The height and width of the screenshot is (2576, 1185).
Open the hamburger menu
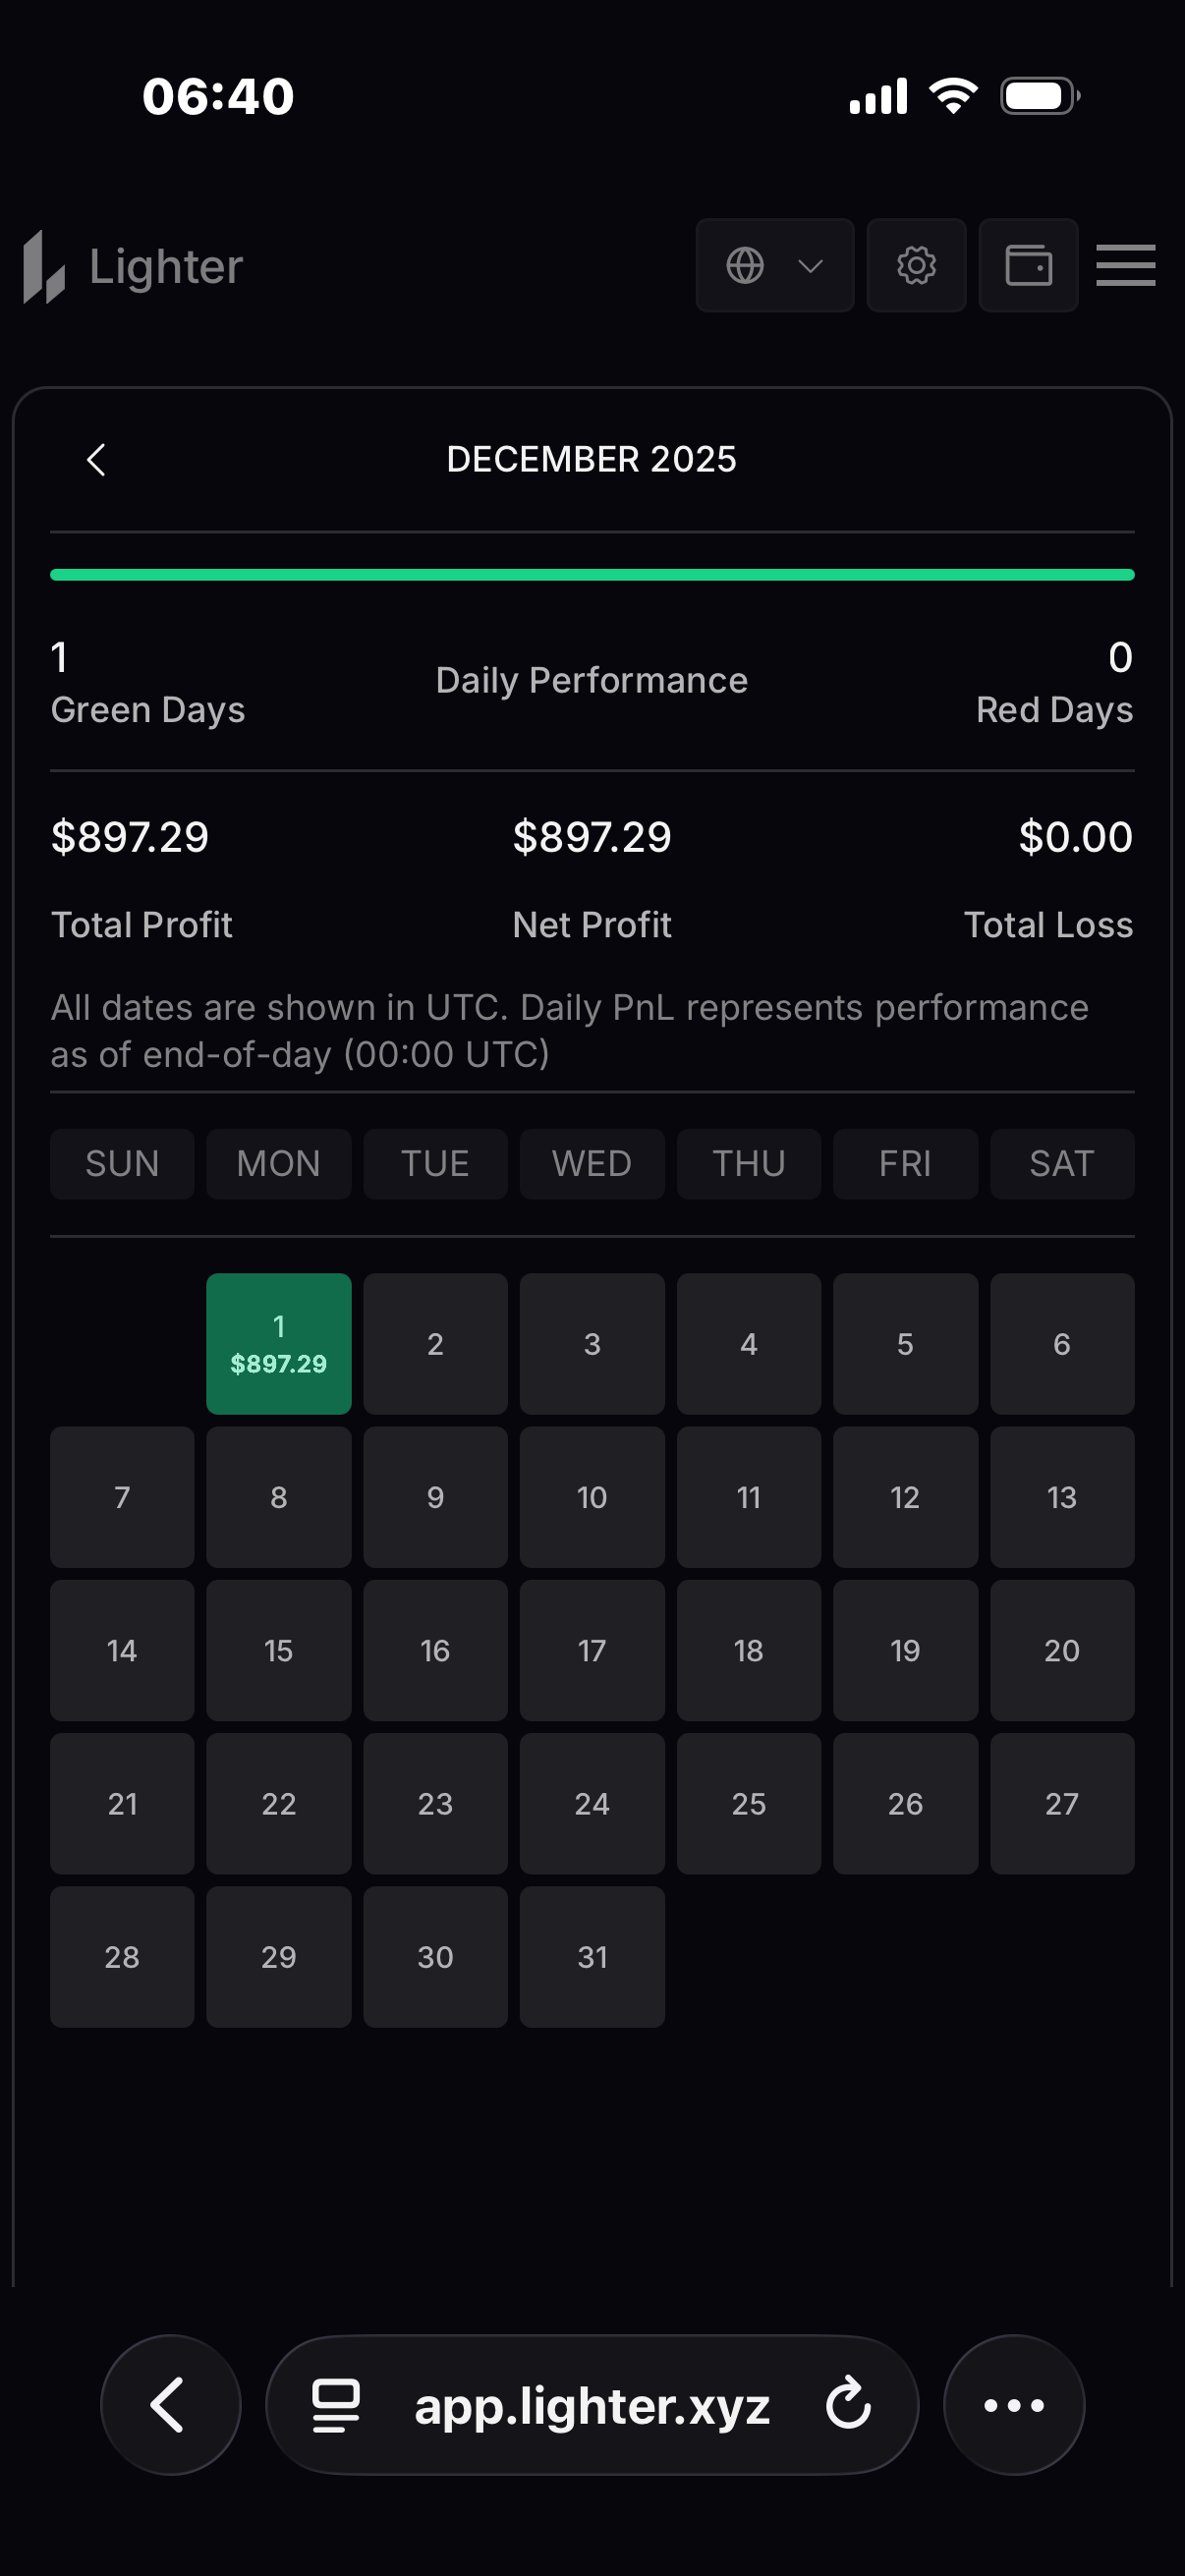click(x=1125, y=266)
